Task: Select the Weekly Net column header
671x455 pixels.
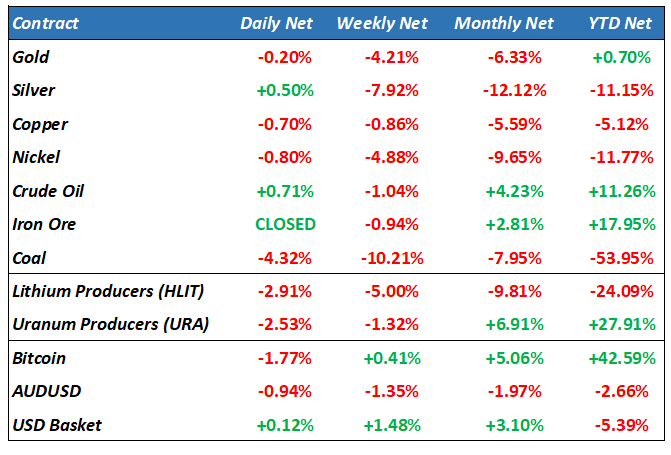Action: 384,23
